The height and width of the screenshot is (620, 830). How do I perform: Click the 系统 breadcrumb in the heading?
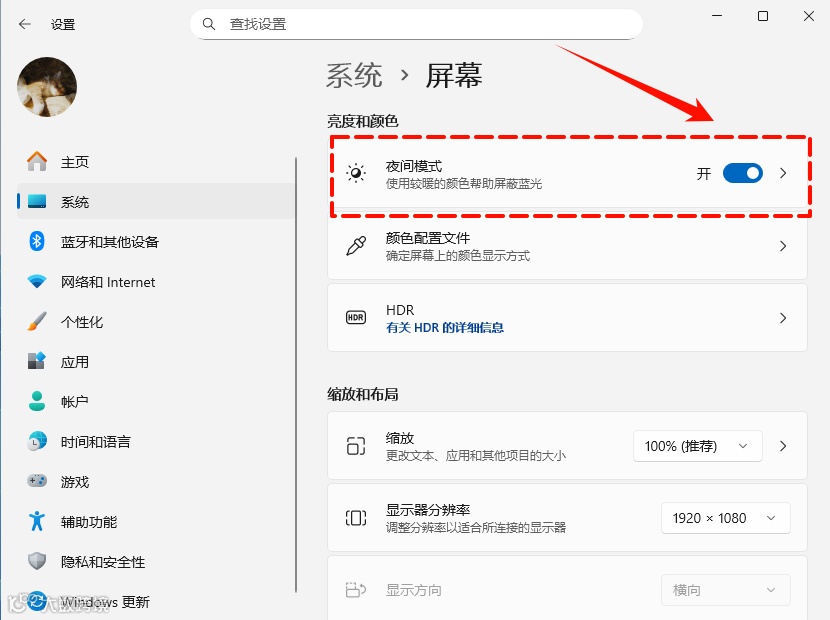(x=354, y=75)
